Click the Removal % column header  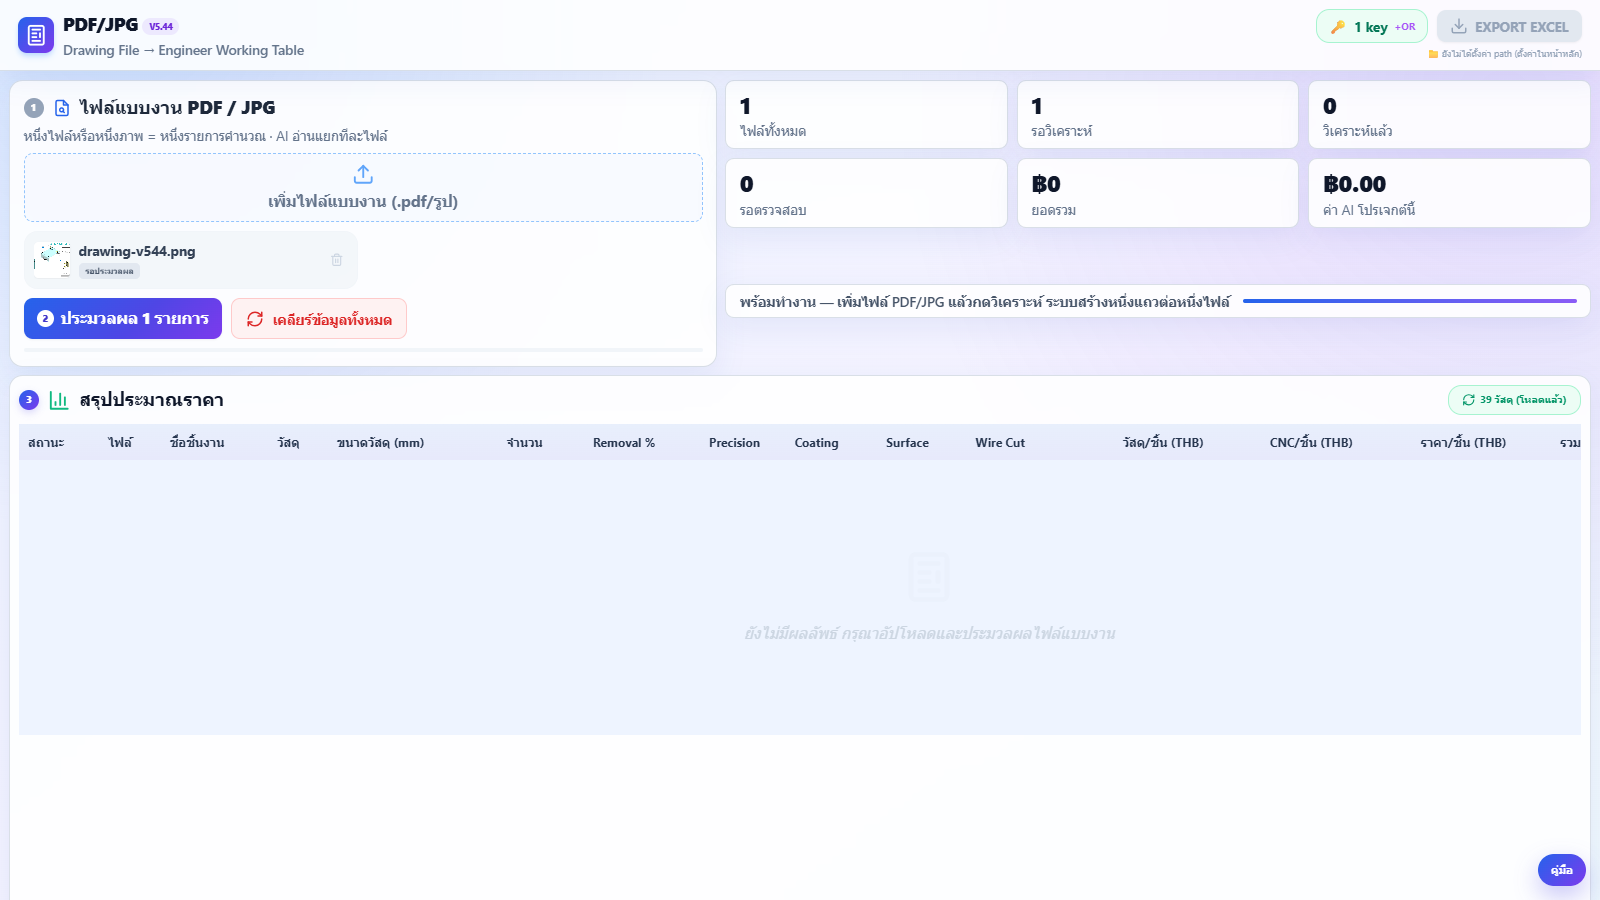pyautogui.click(x=624, y=443)
